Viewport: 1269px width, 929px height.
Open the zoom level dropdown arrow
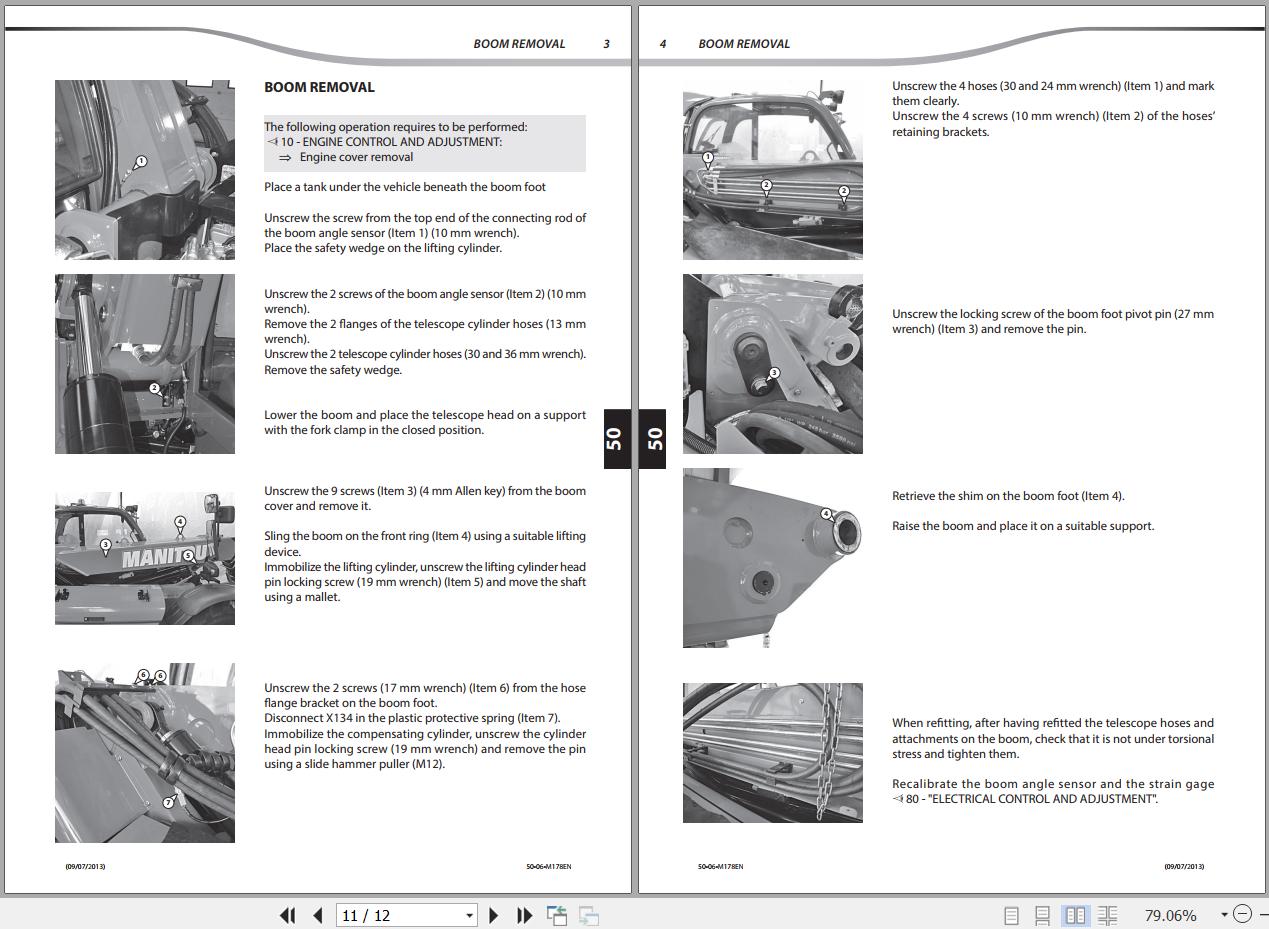point(1224,915)
